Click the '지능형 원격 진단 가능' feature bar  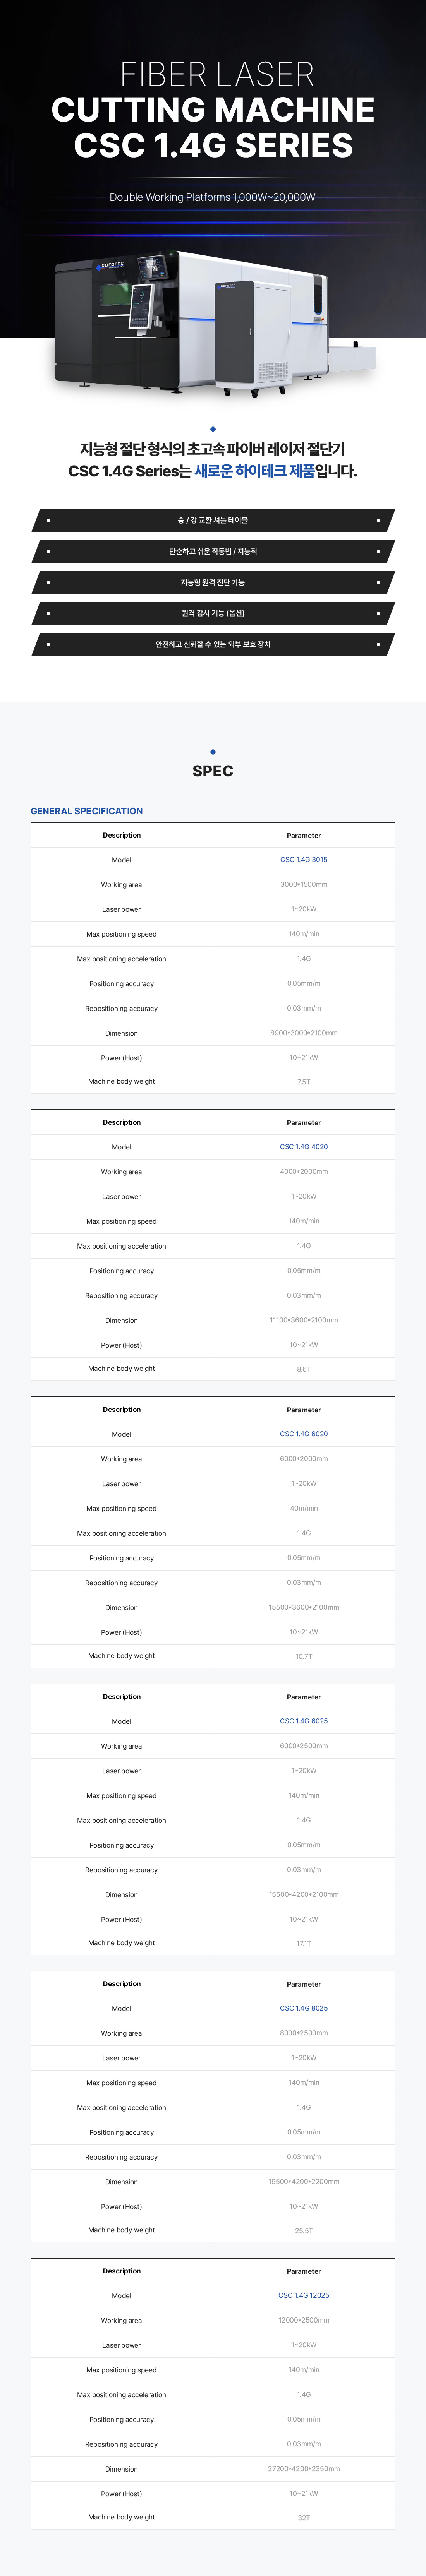click(213, 582)
